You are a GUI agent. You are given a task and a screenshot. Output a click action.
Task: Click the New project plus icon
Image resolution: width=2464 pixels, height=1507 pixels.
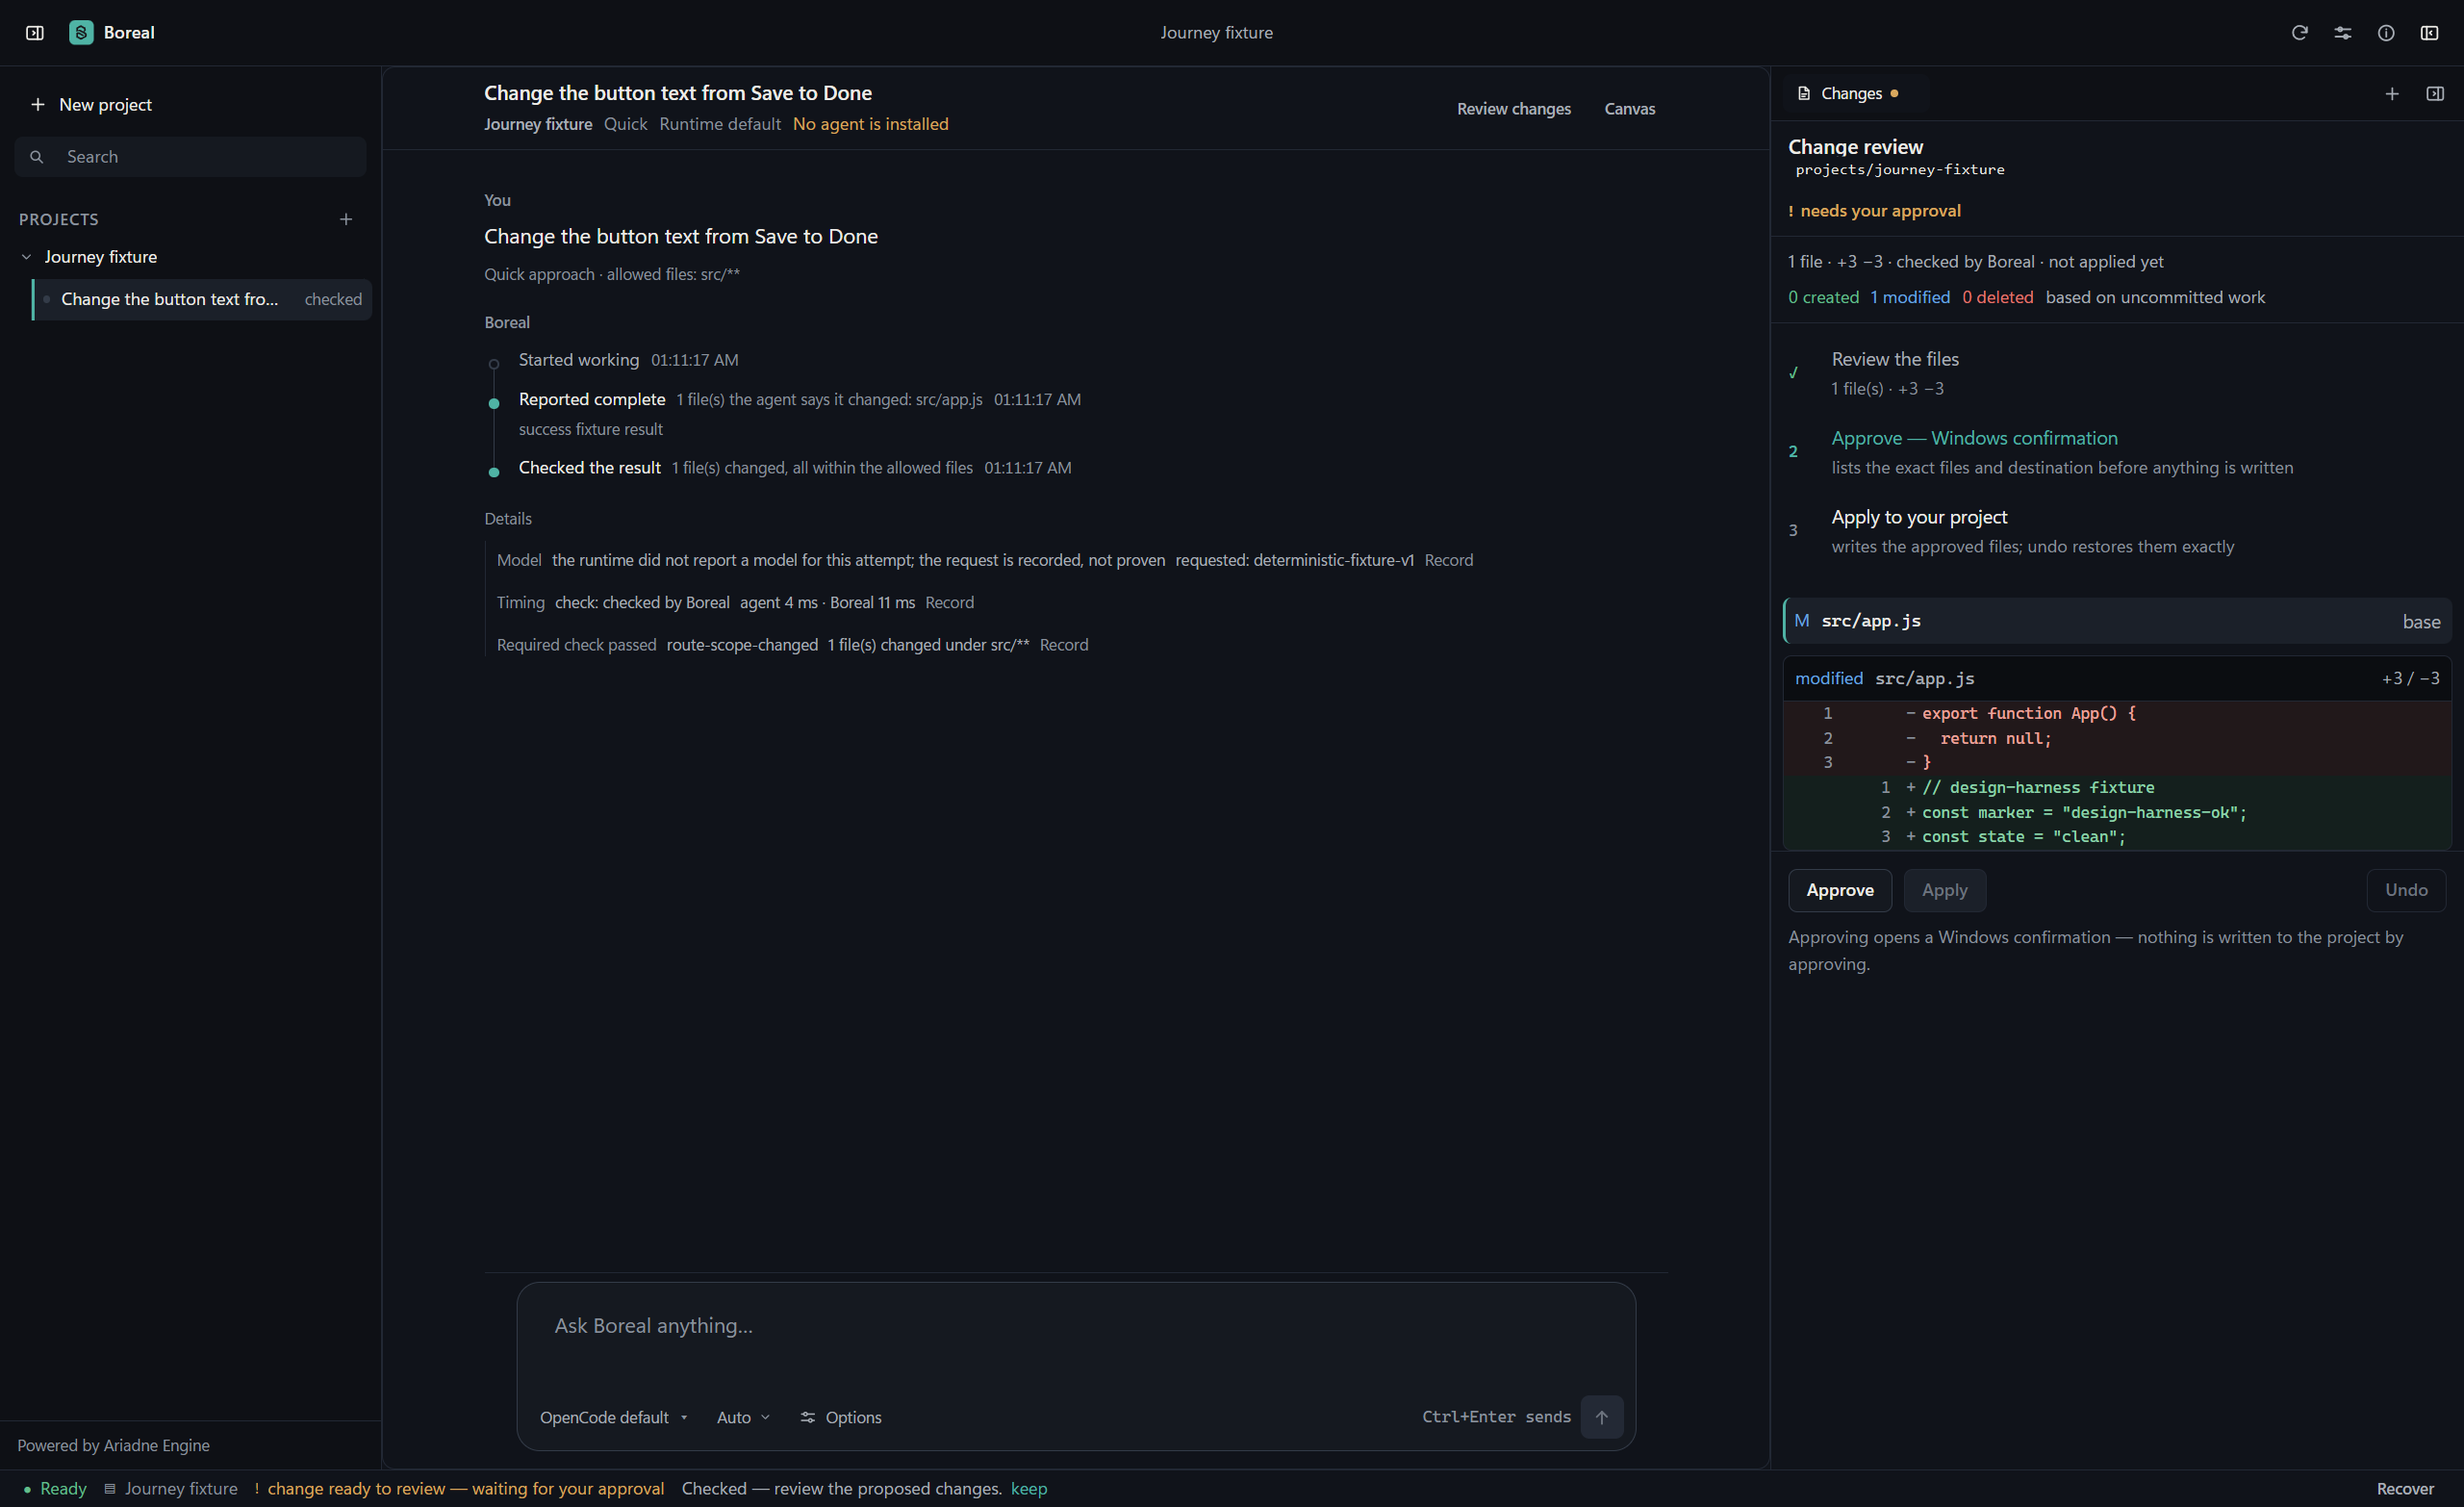point(38,105)
